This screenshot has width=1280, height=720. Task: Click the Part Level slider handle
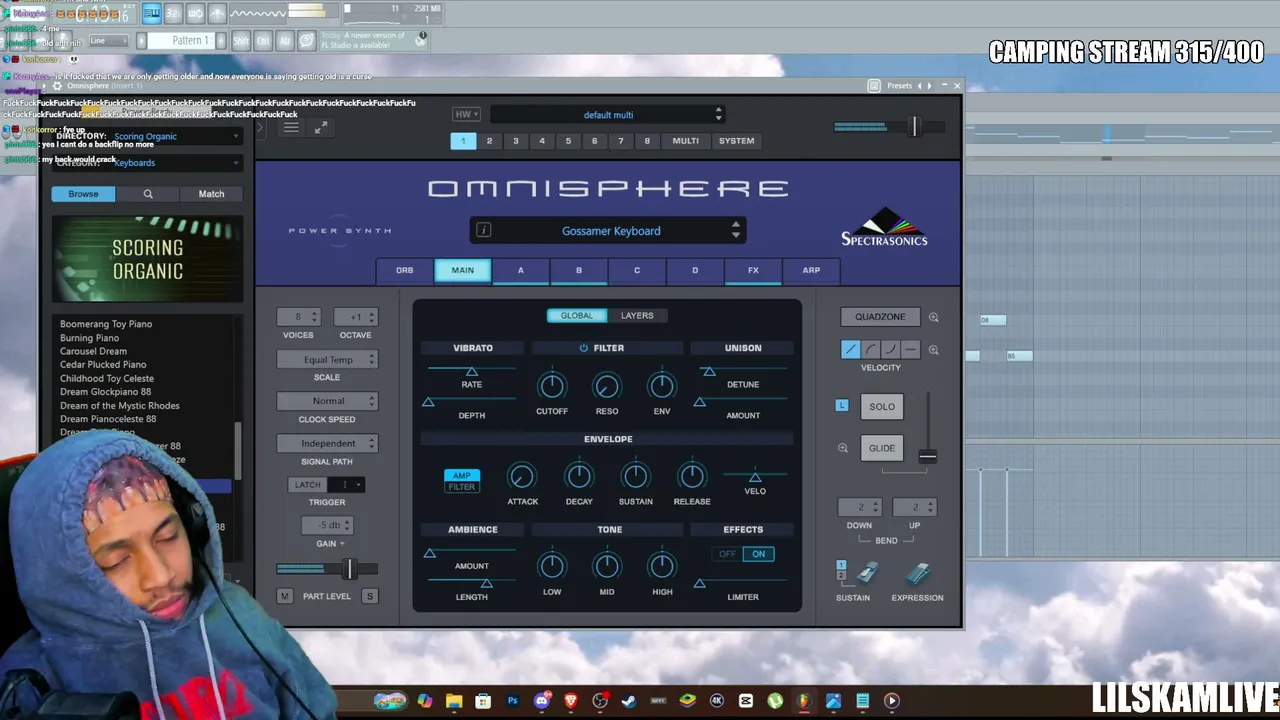pyautogui.click(x=349, y=569)
